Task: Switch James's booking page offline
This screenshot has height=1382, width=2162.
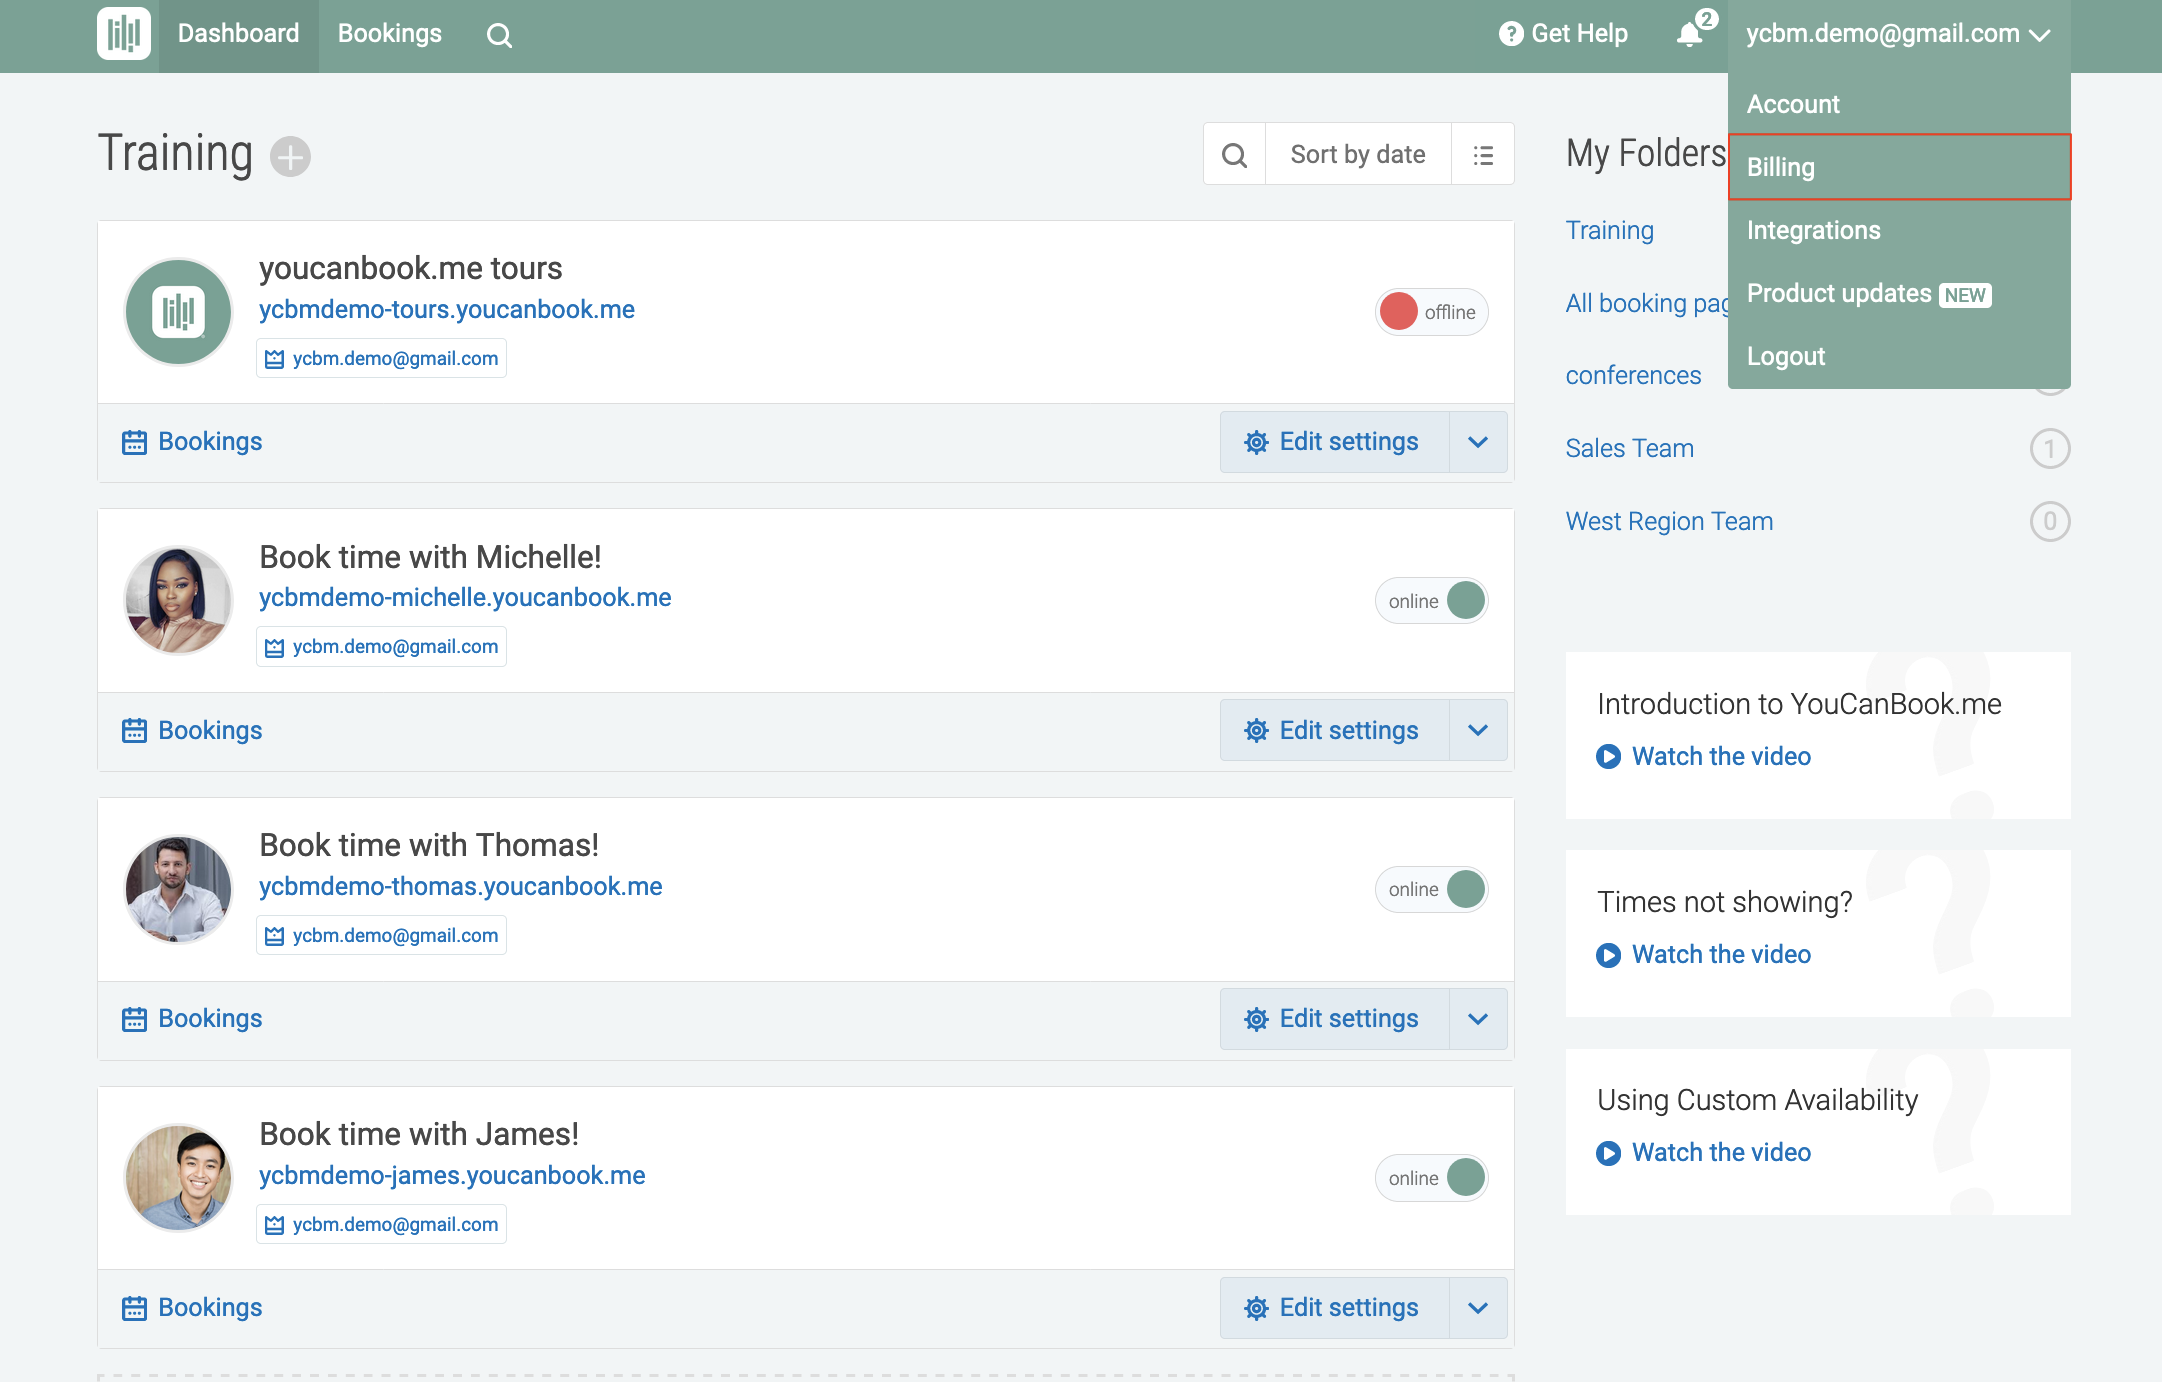Action: (1431, 1178)
